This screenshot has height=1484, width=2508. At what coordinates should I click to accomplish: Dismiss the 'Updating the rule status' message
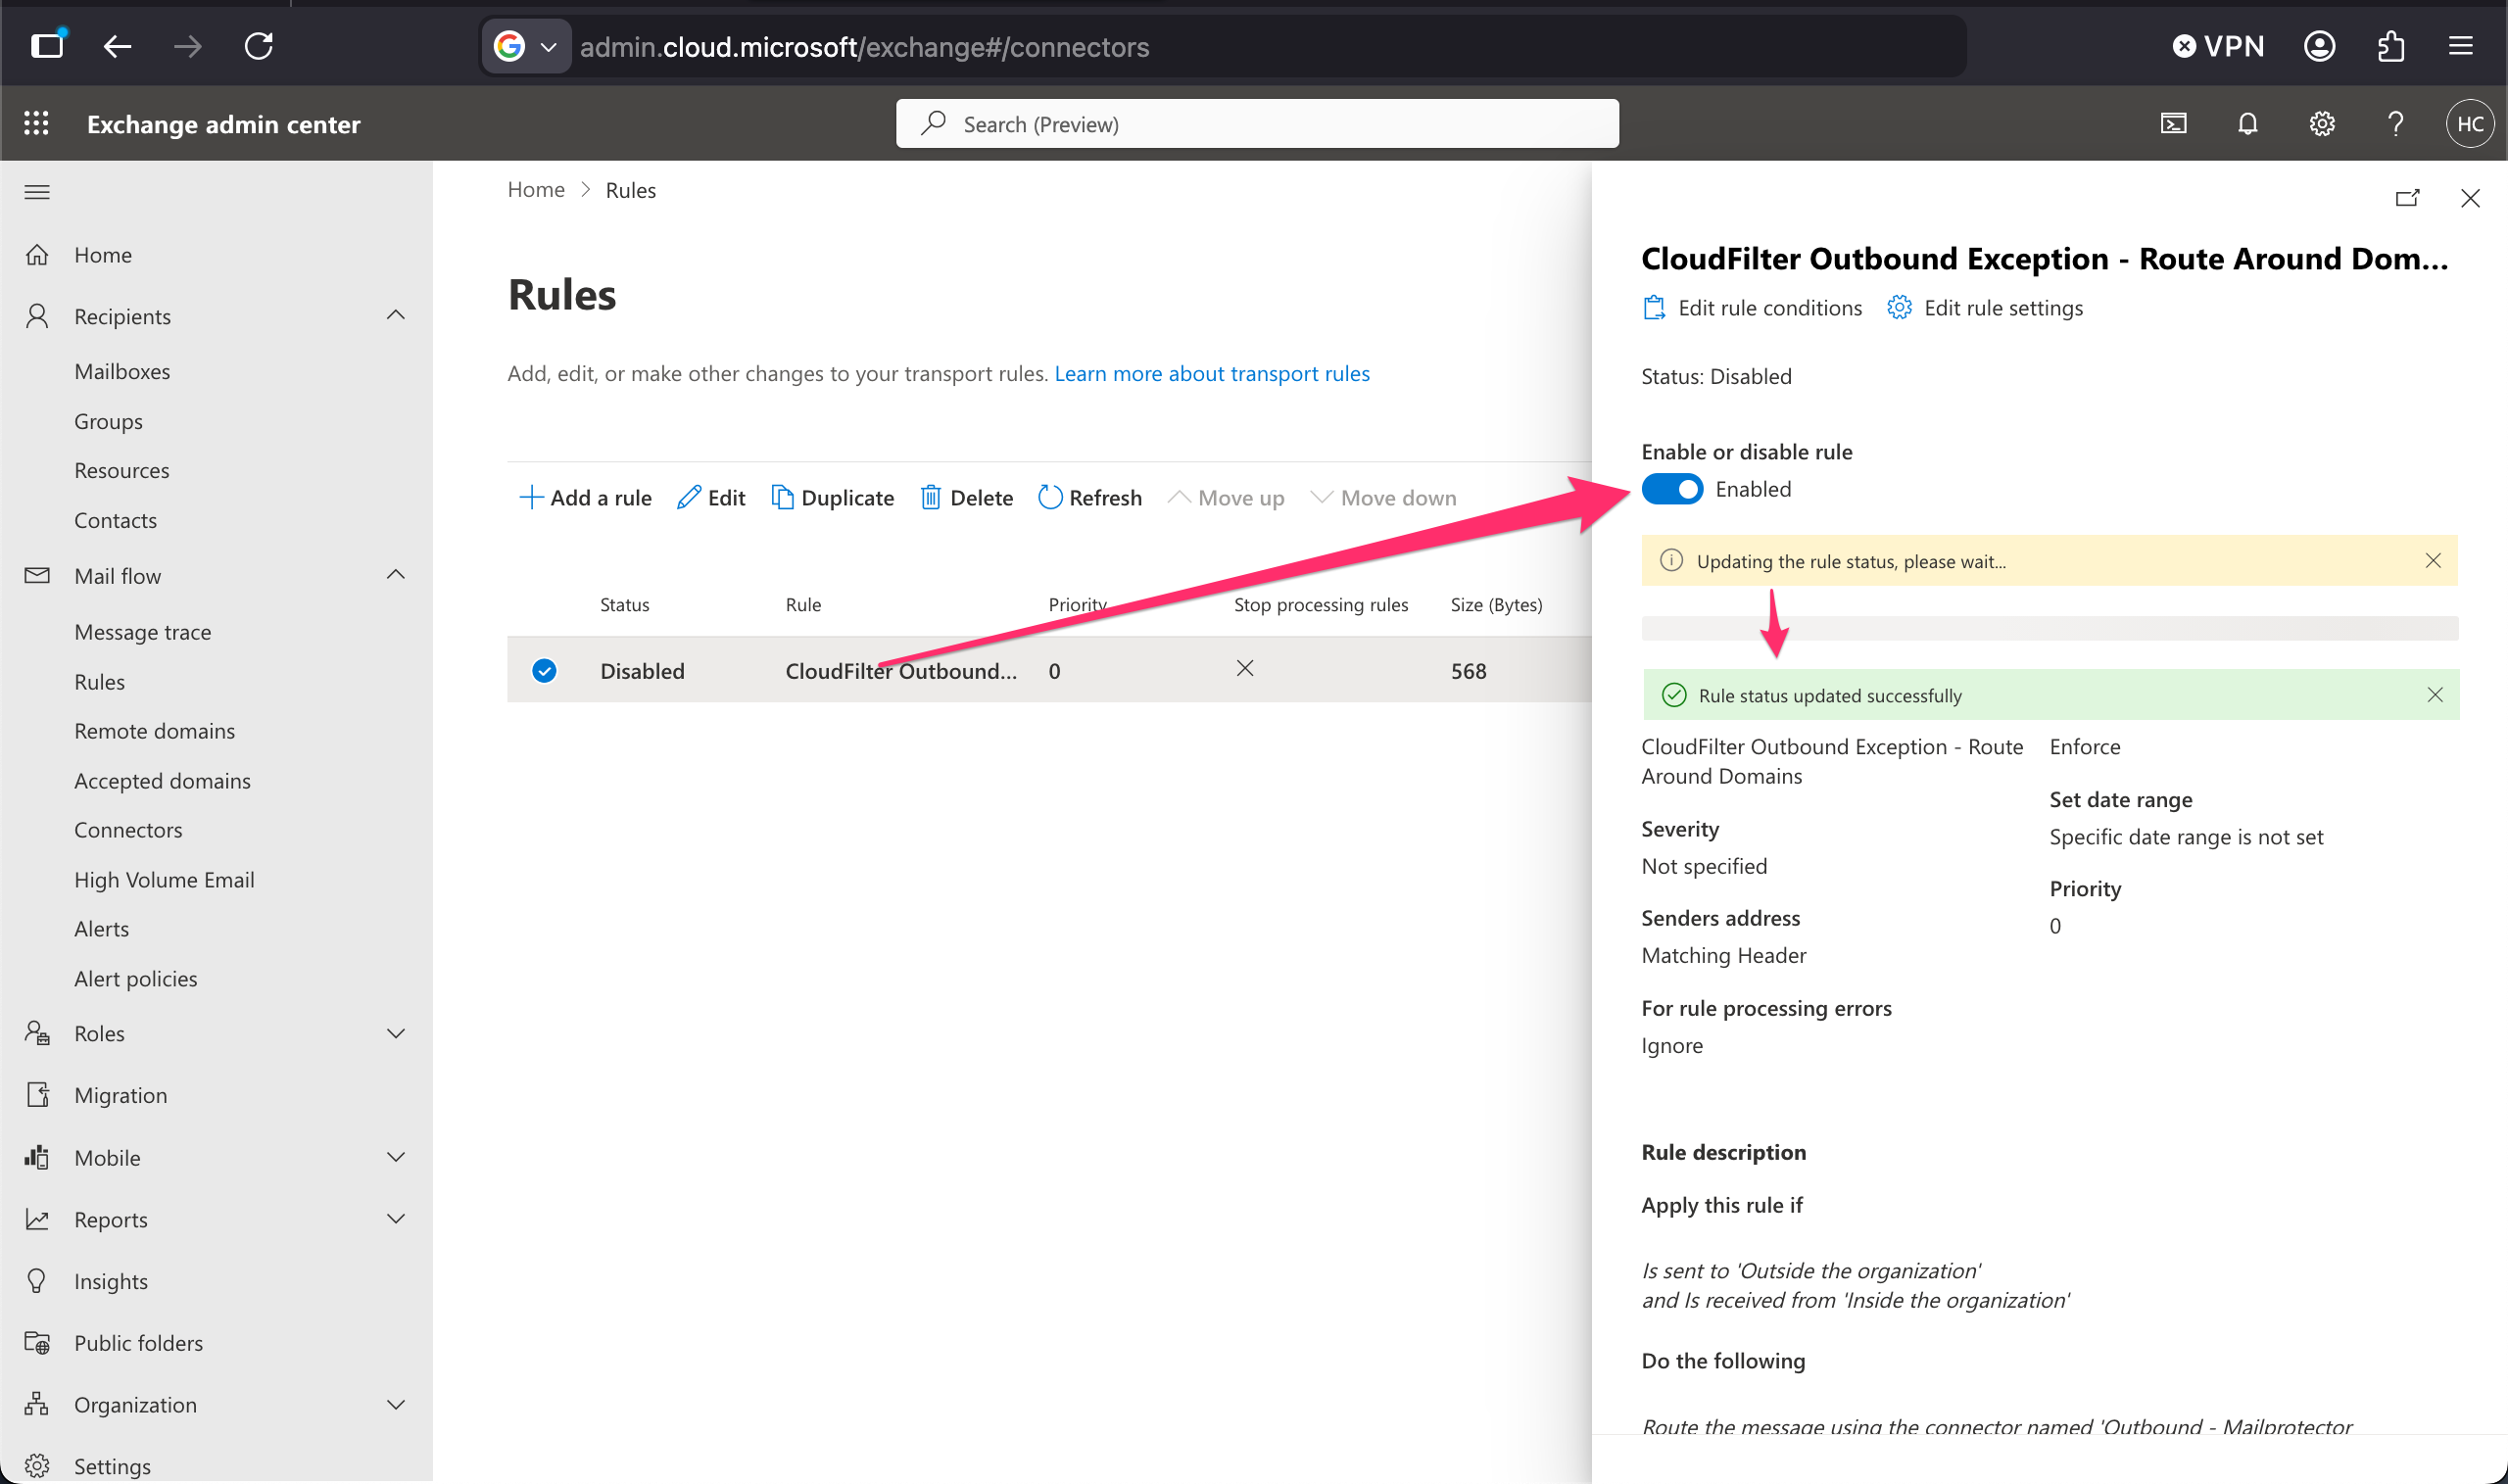tap(2433, 560)
